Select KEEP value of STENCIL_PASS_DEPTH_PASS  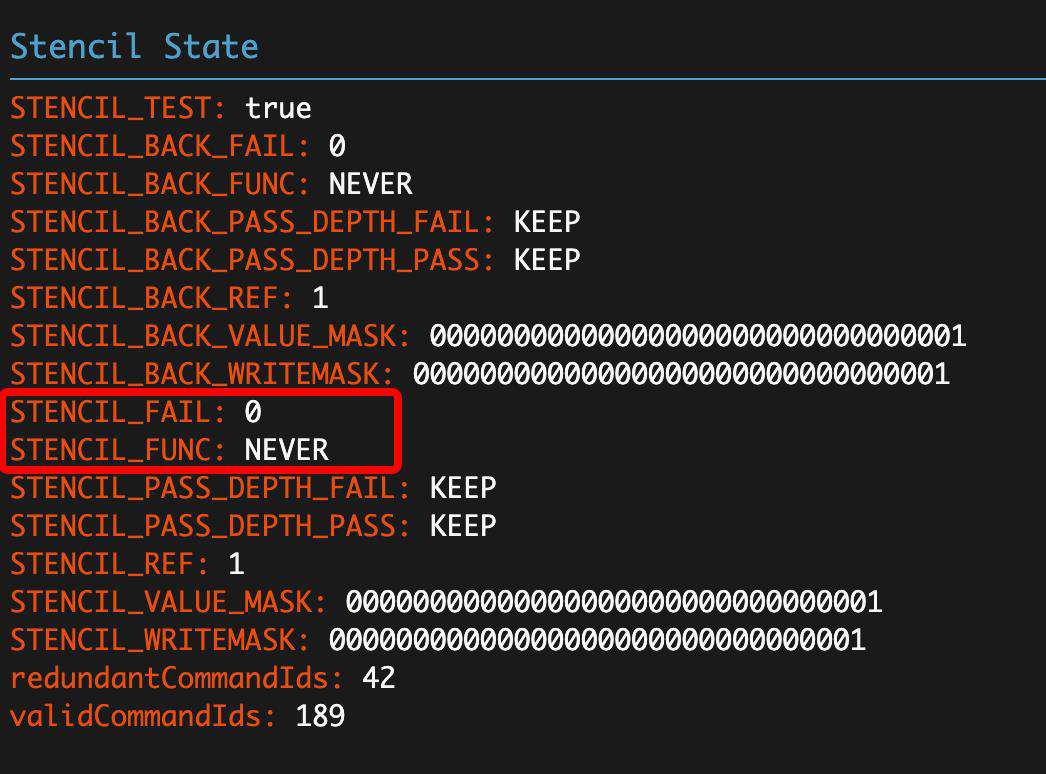click(x=463, y=526)
